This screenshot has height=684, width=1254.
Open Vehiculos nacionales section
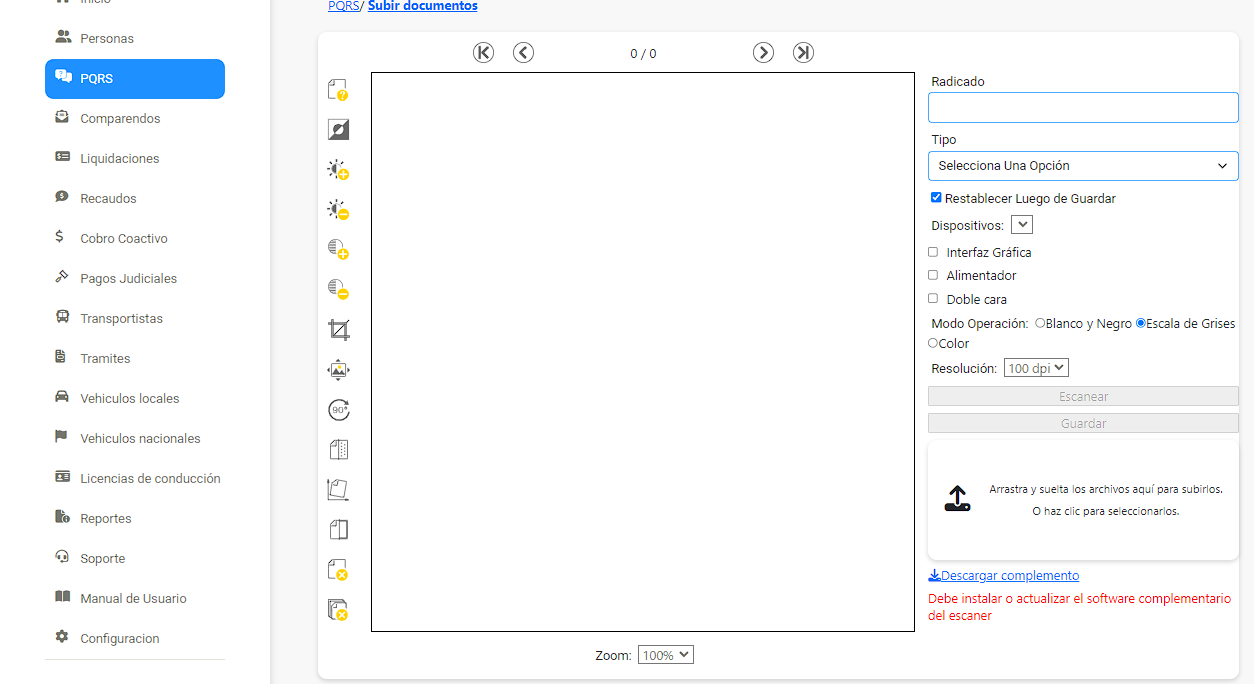tap(135, 438)
